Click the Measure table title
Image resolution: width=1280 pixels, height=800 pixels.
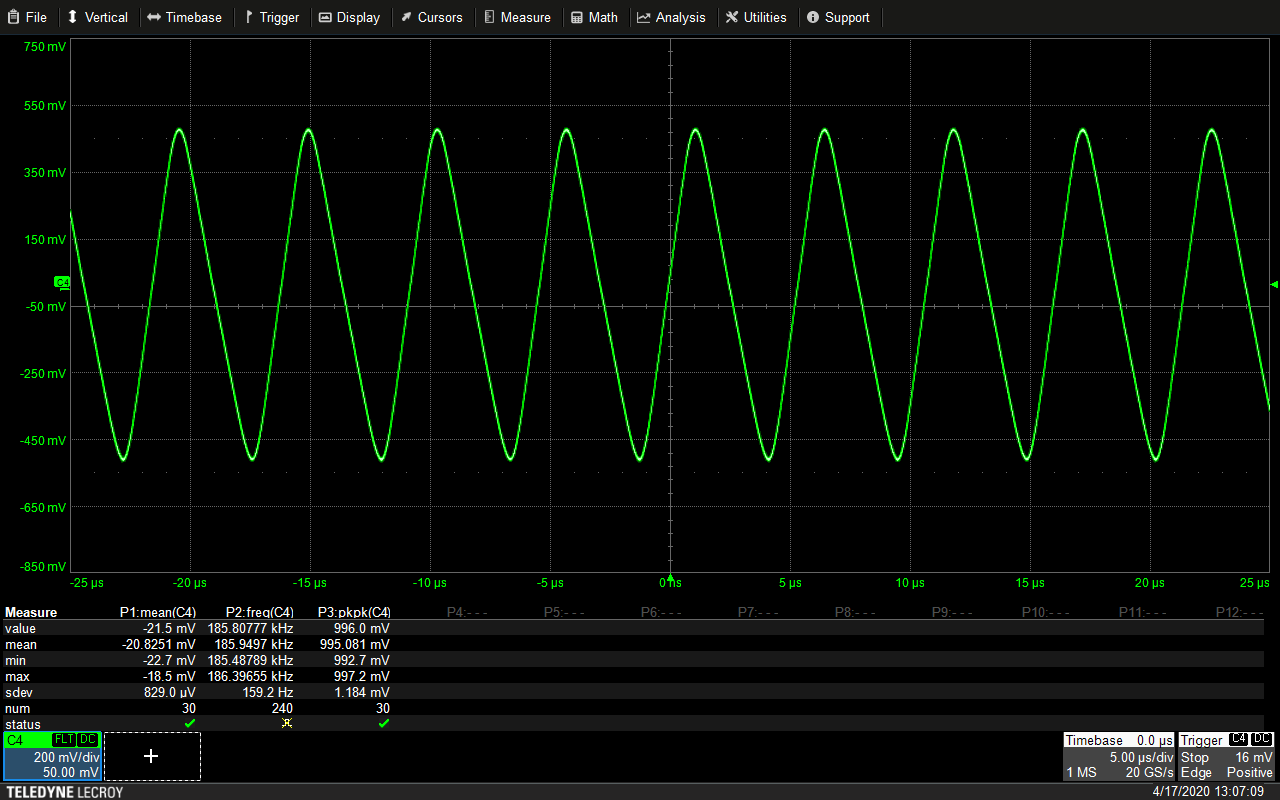[31, 612]
